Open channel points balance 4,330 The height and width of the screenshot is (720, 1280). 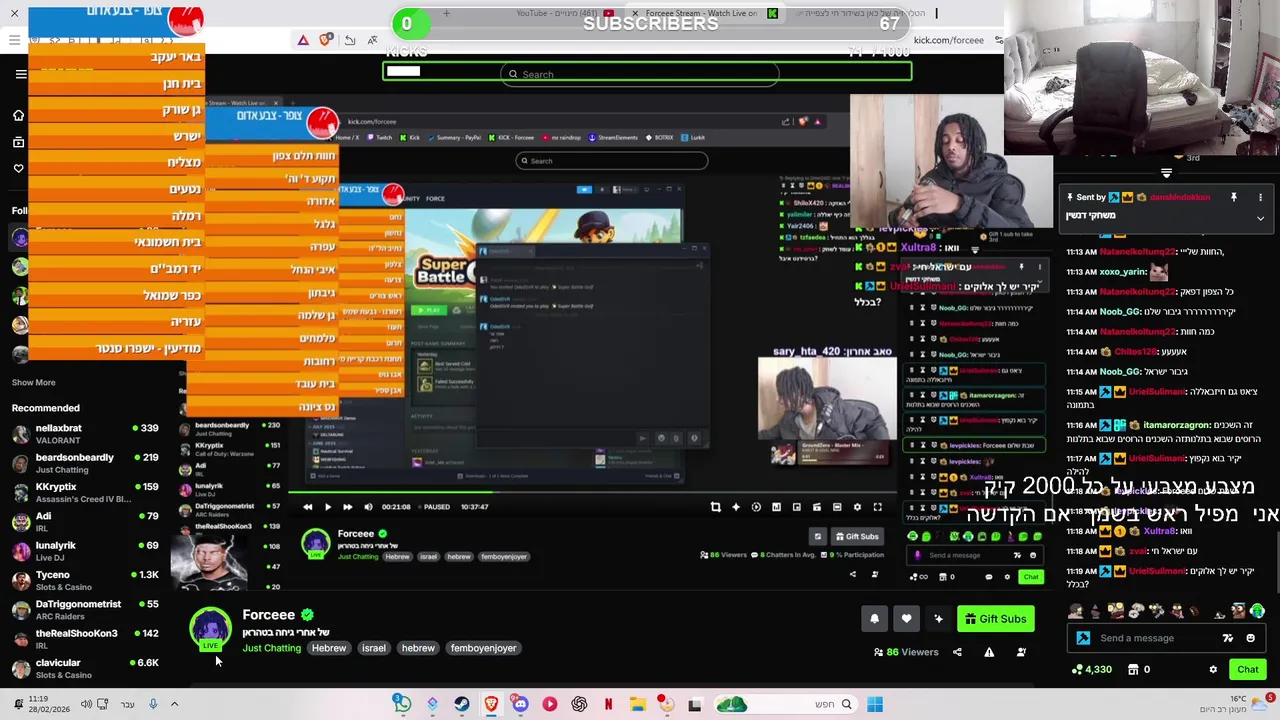coord(1092,670)
